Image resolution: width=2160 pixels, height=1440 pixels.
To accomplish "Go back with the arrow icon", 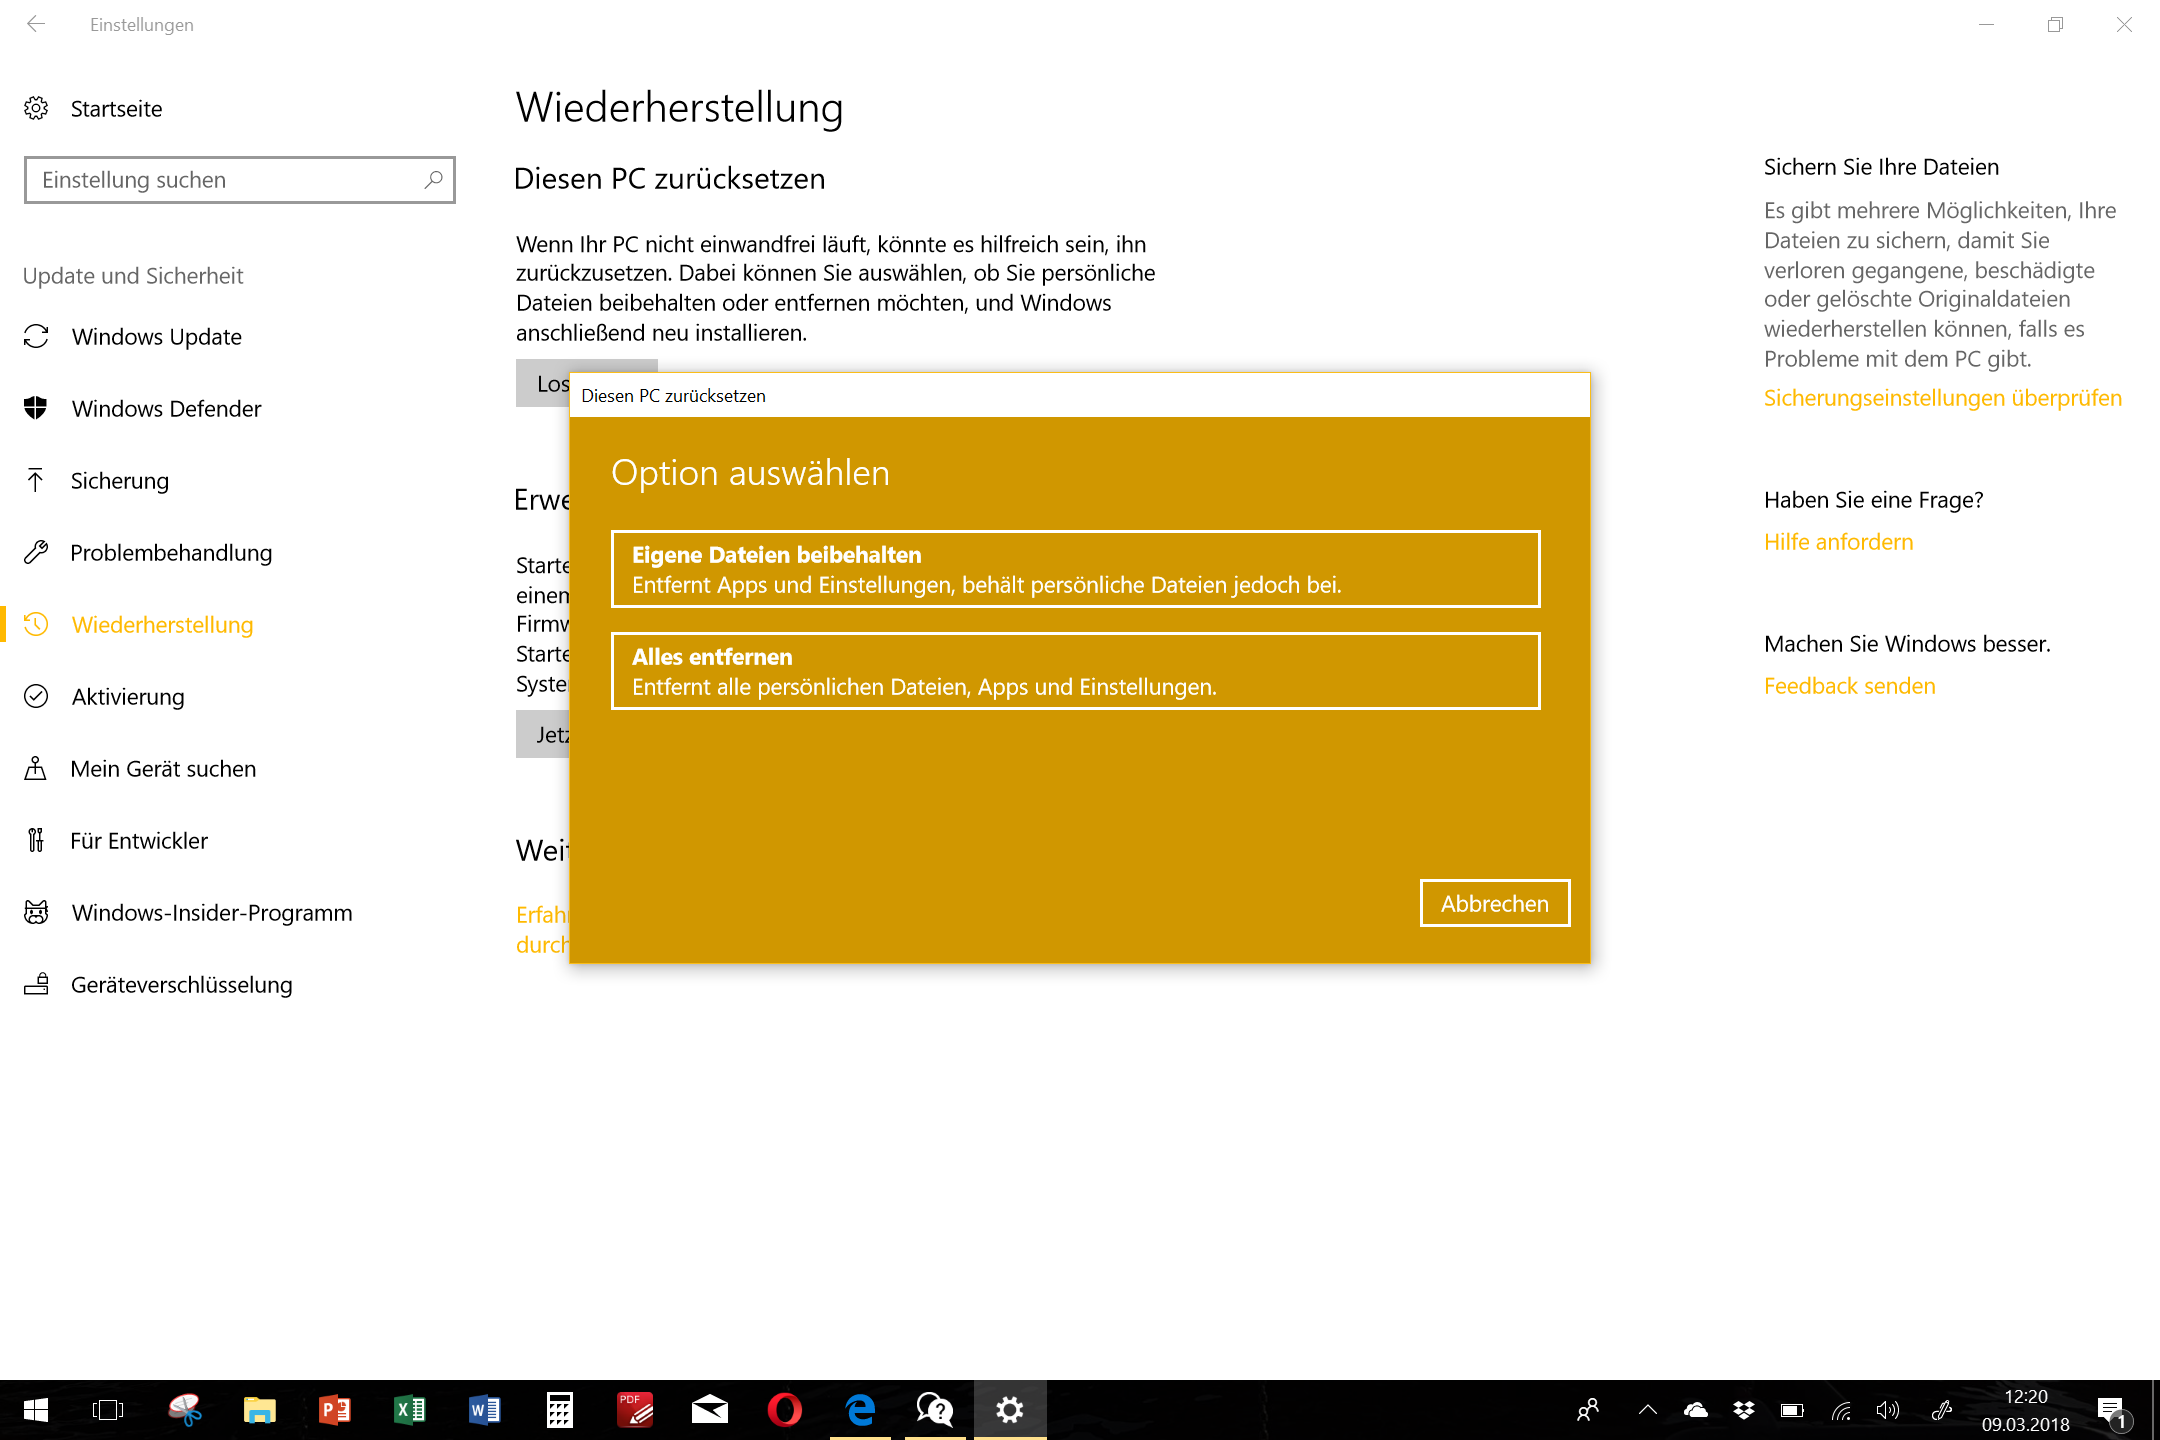I will pos(36,24).
